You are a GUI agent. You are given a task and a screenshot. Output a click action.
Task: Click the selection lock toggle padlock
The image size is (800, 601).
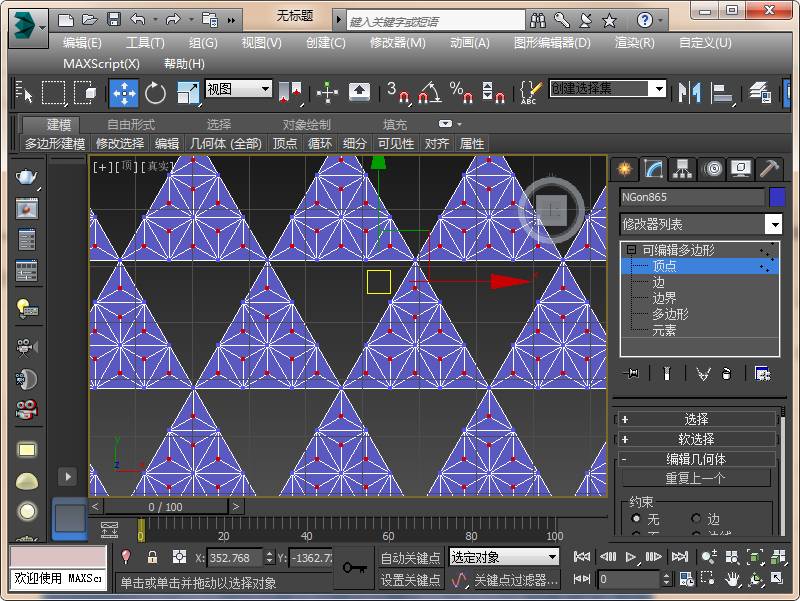click(x=152, y=557)
